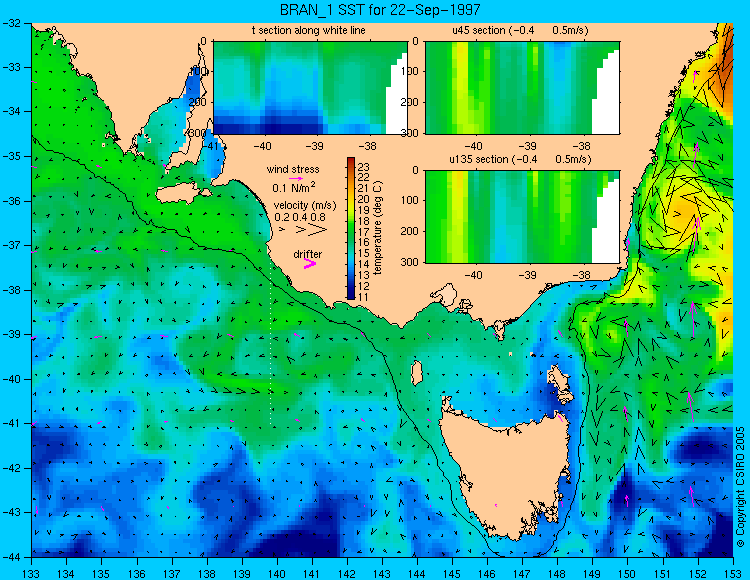Click the magenta wind stress legend arrow
This screenshot has height=580, width=750.
pyautogui.click(x=296, y=178)
